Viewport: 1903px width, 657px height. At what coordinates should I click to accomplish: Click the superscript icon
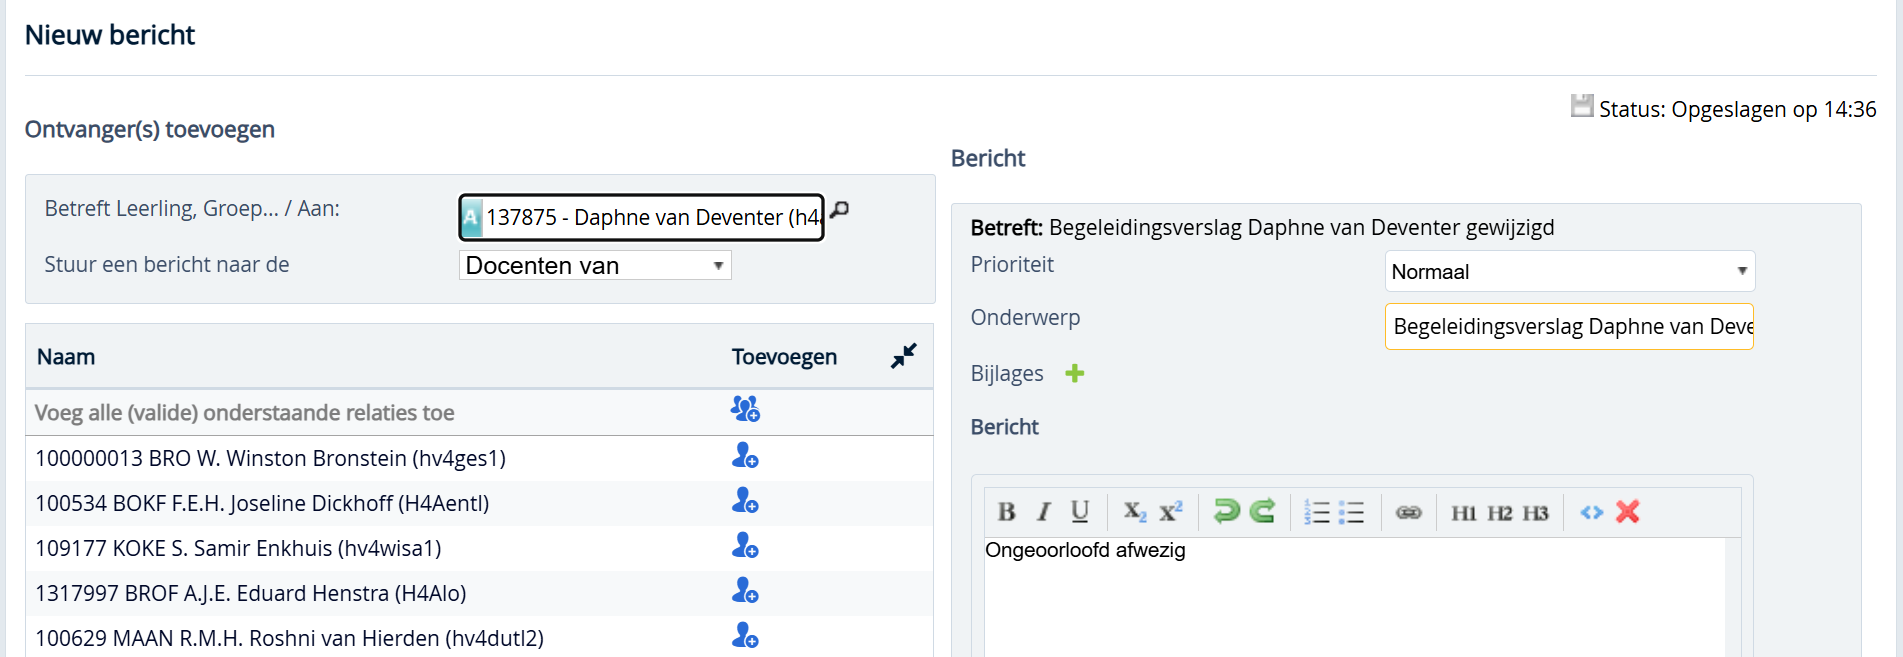tap(1170, 512)
